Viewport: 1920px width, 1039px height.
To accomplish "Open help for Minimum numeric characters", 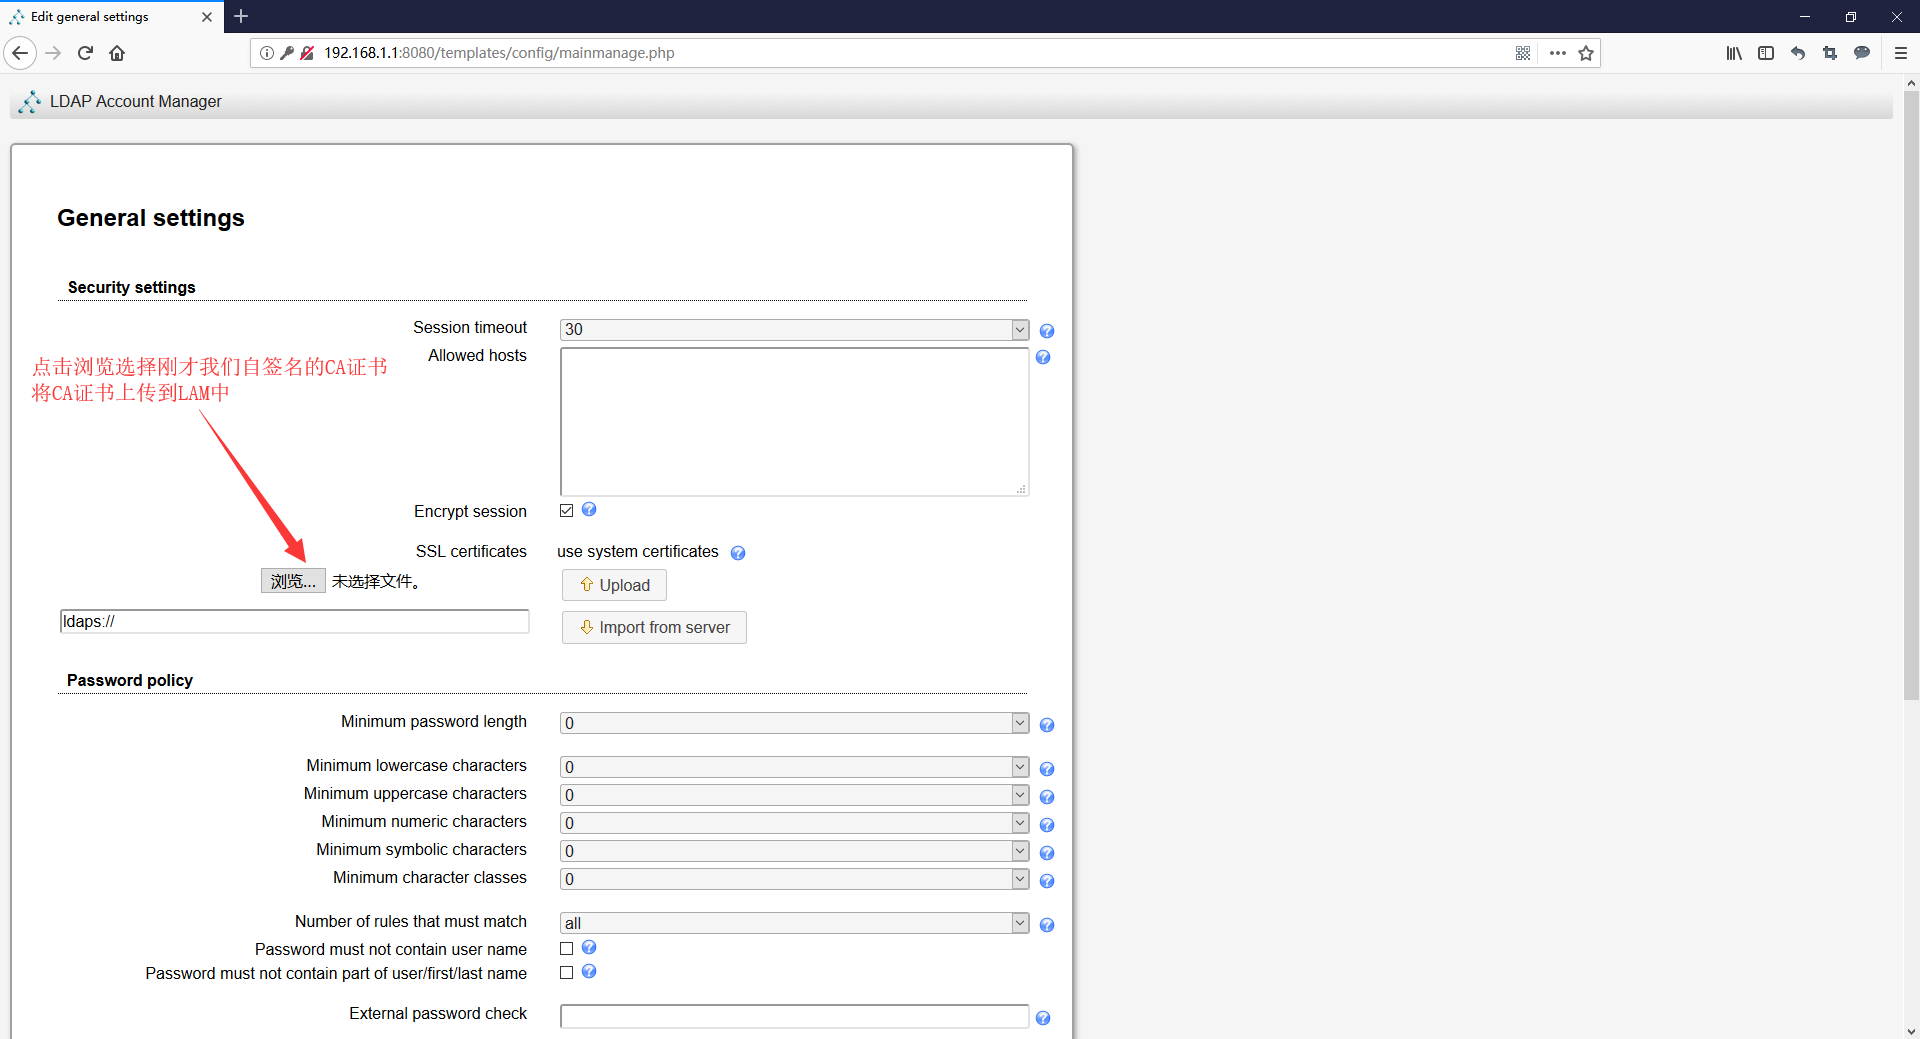I will (x=1047, y=825).
